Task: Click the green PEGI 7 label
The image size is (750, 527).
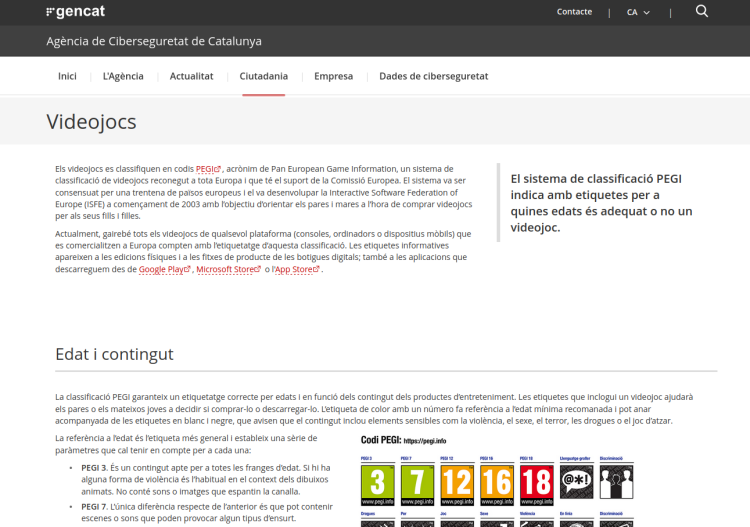Action: (417, 485)
